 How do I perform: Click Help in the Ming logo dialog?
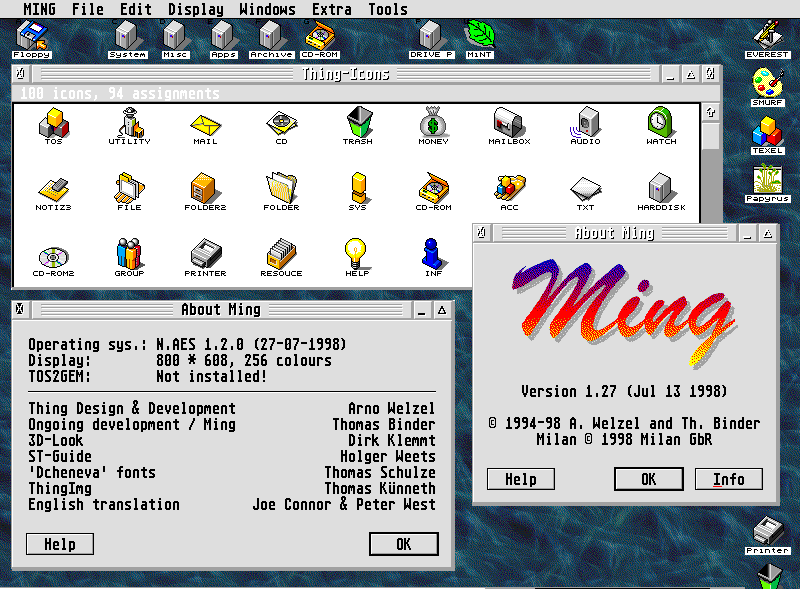(x=521, y=479)
